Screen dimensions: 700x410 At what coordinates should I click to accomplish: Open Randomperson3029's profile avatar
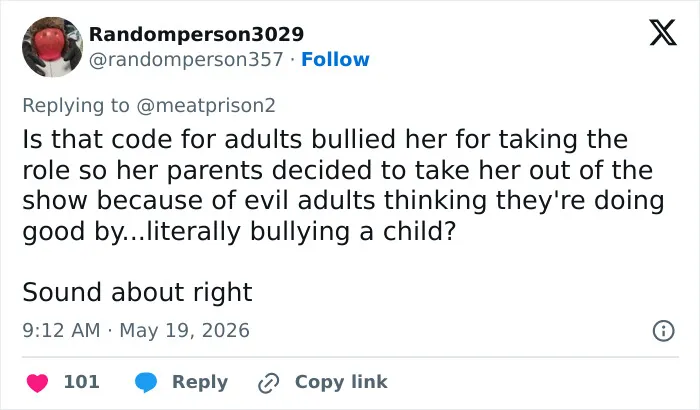(x=52, y=47)
